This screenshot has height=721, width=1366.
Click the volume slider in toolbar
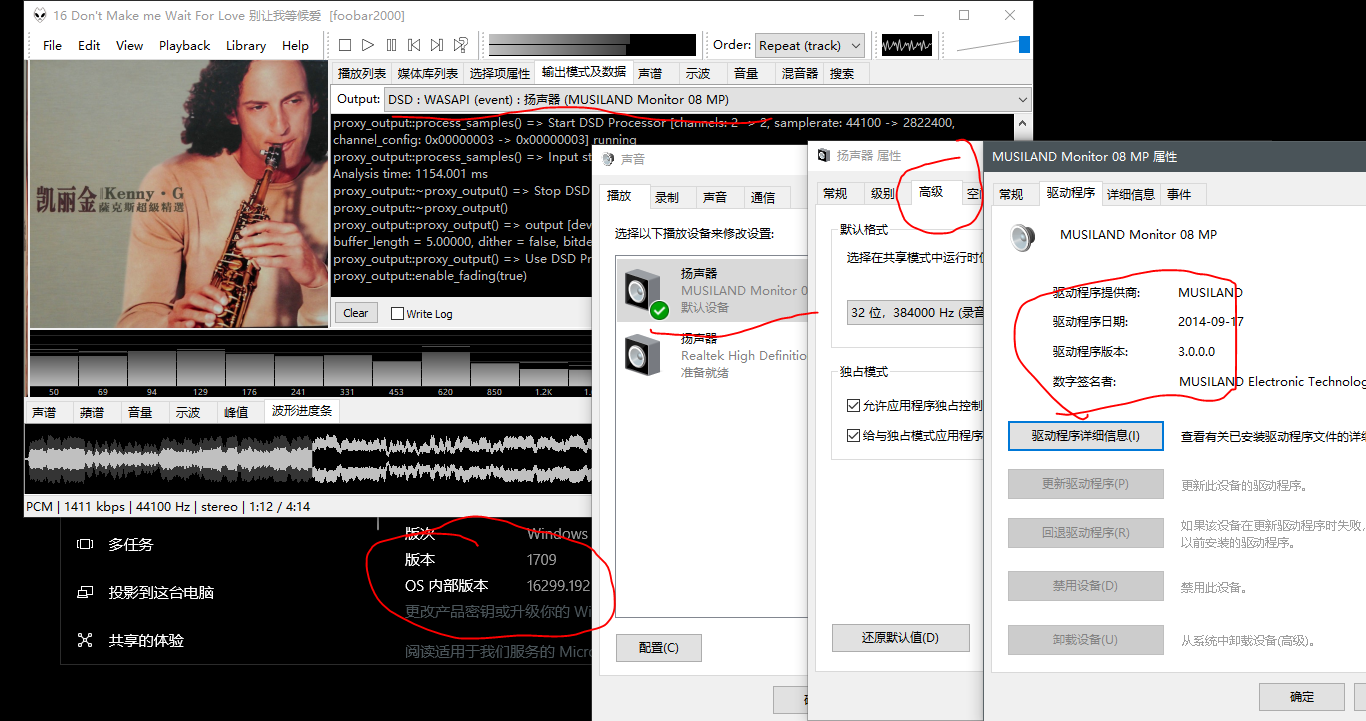(992, 45)
